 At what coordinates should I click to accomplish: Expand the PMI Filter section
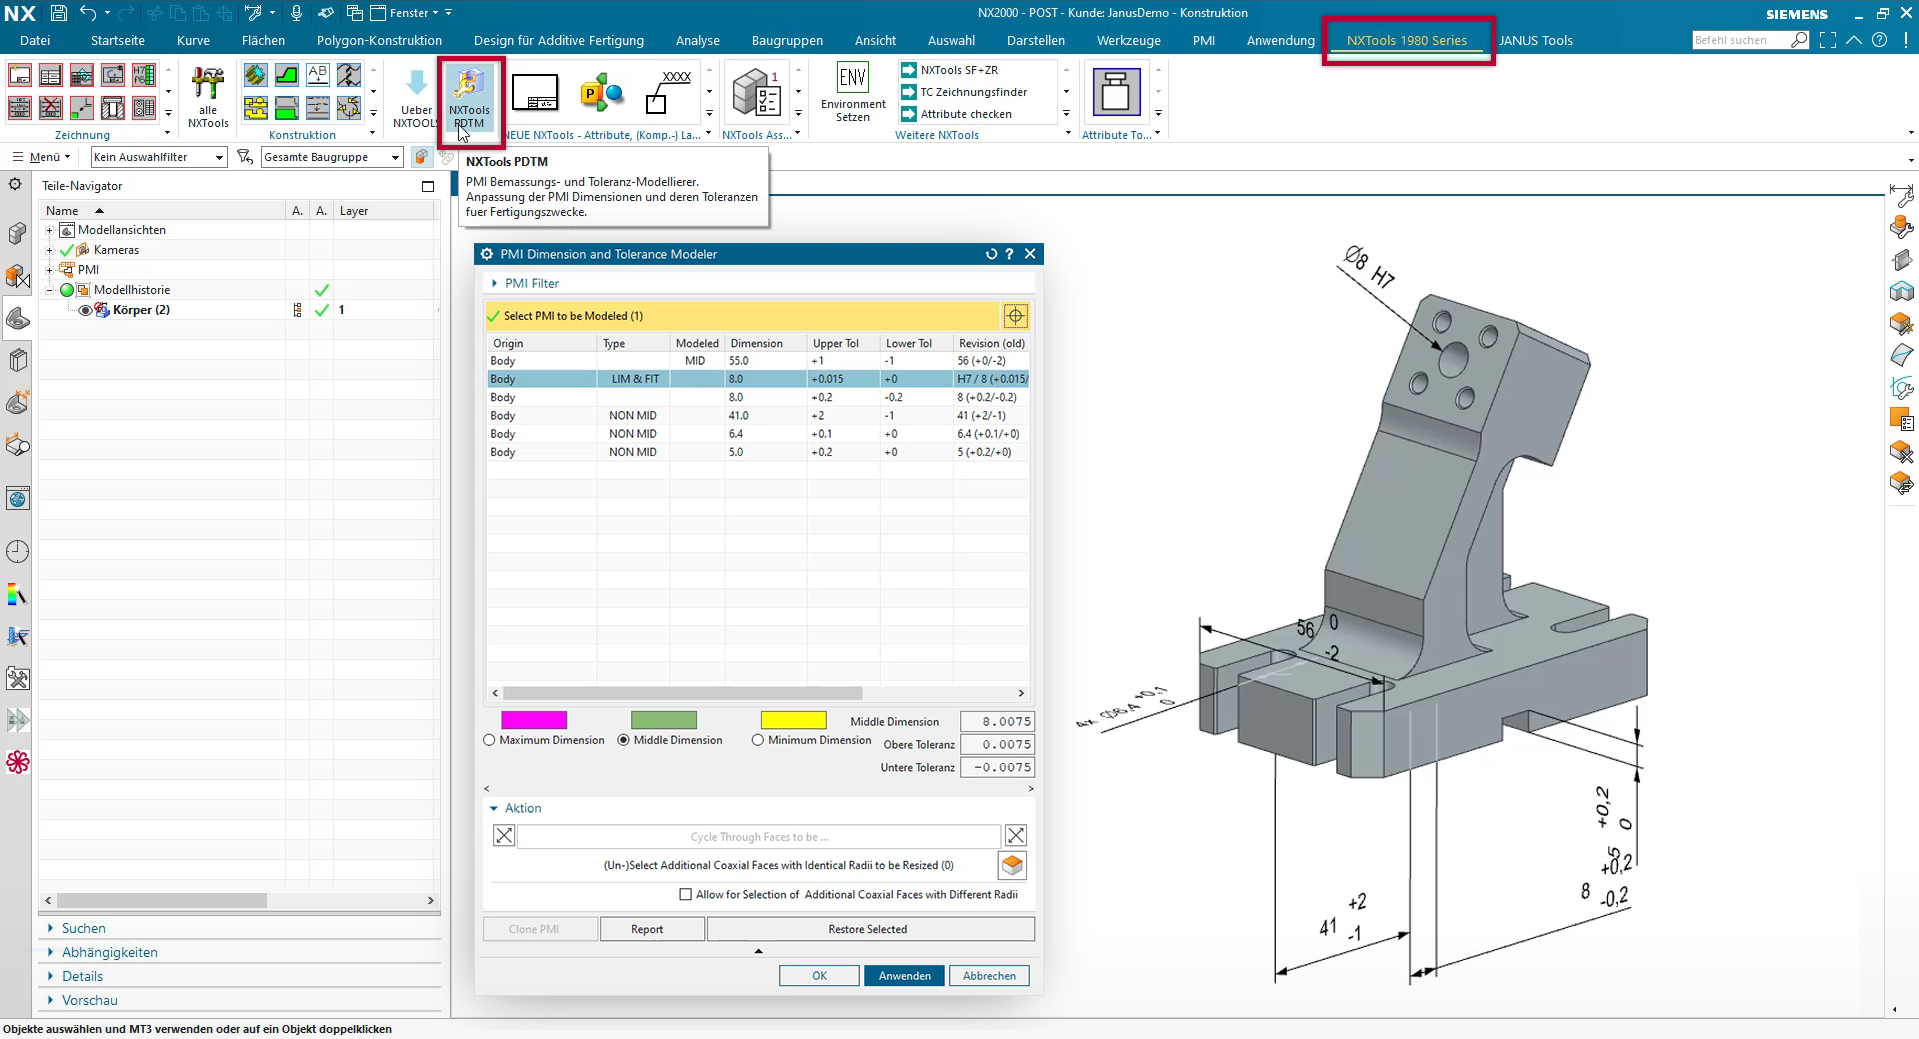(x=495, y=283)
